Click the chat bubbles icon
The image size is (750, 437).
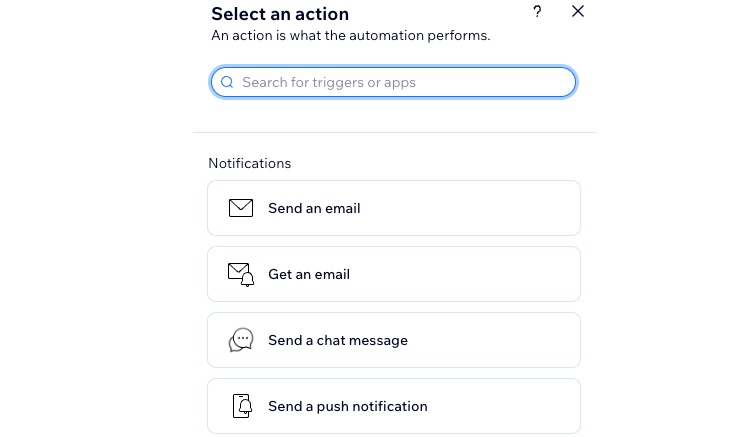click(x=241, y=340)
